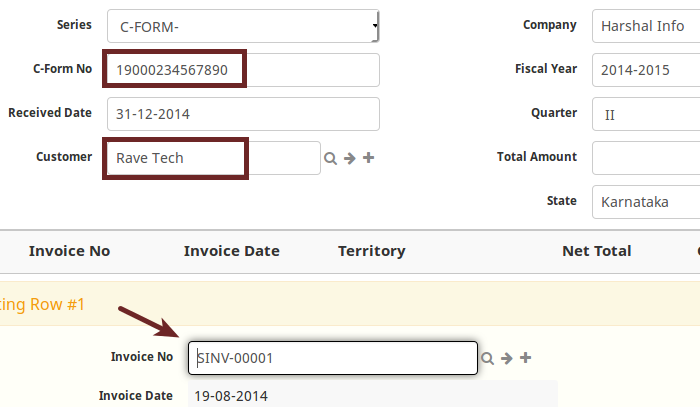This screenshot has height=407, width=700.
Task: Click the Territory column header
Action: coord(371,251)
